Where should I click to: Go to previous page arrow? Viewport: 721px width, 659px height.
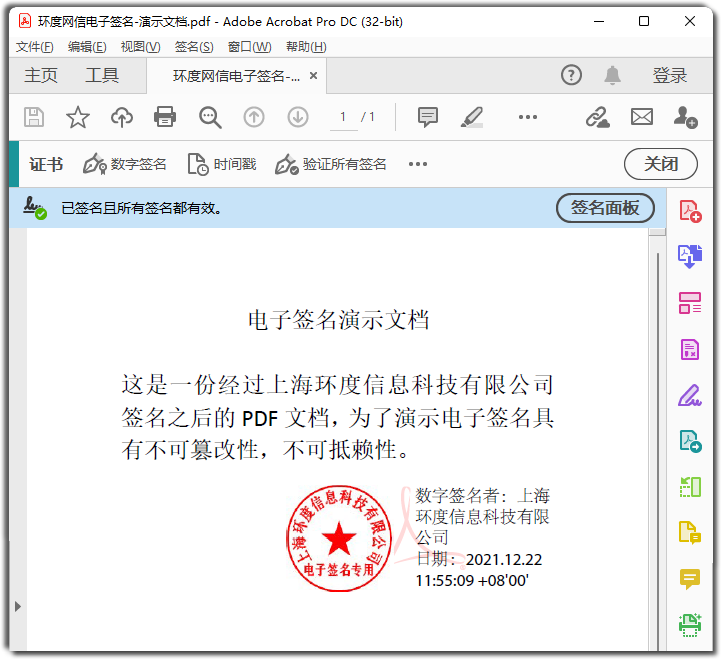tap(254, 117)
